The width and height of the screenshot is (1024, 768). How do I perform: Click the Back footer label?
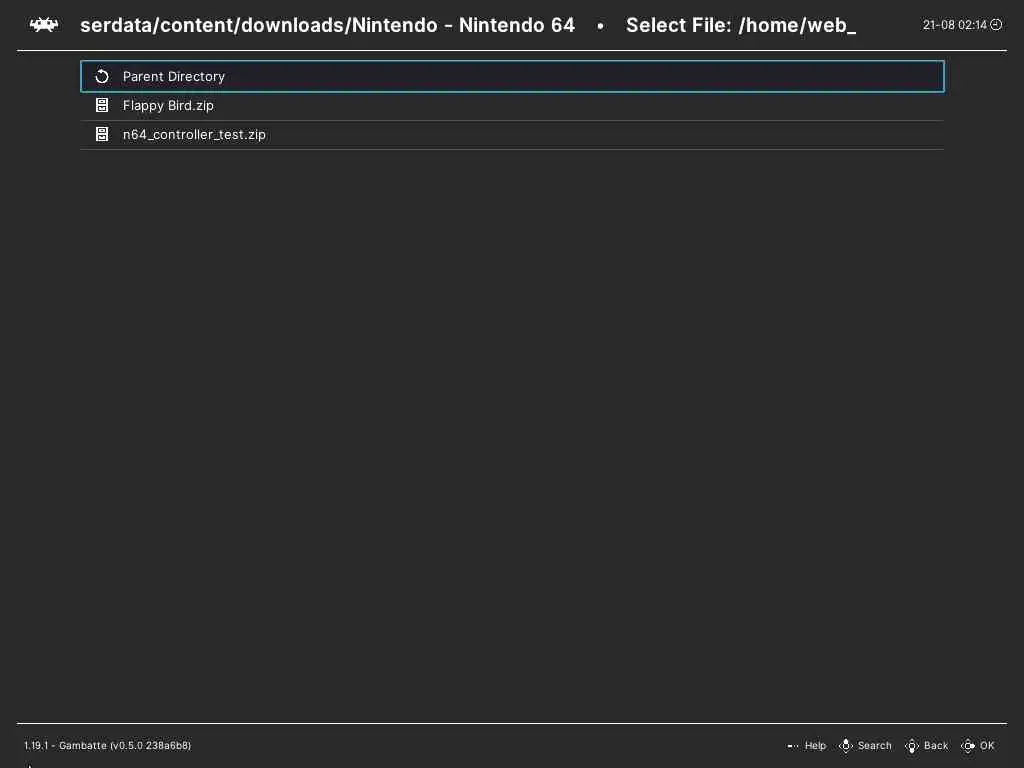pyautogui.click(x=936, y=746)
